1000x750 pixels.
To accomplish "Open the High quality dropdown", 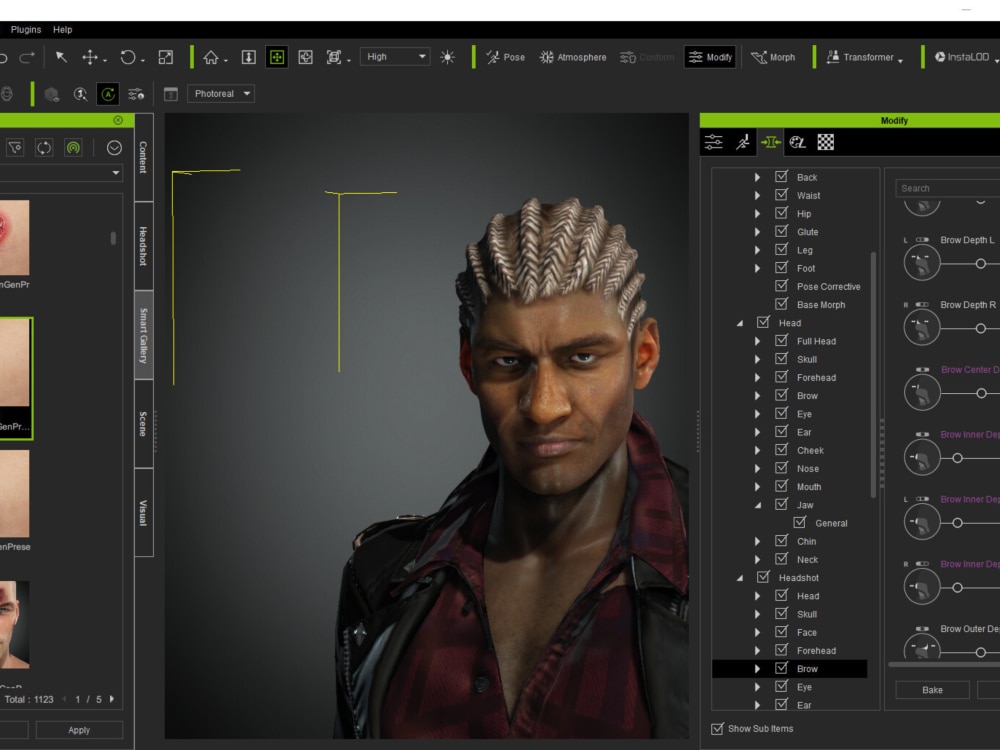I will pos(395,57).
